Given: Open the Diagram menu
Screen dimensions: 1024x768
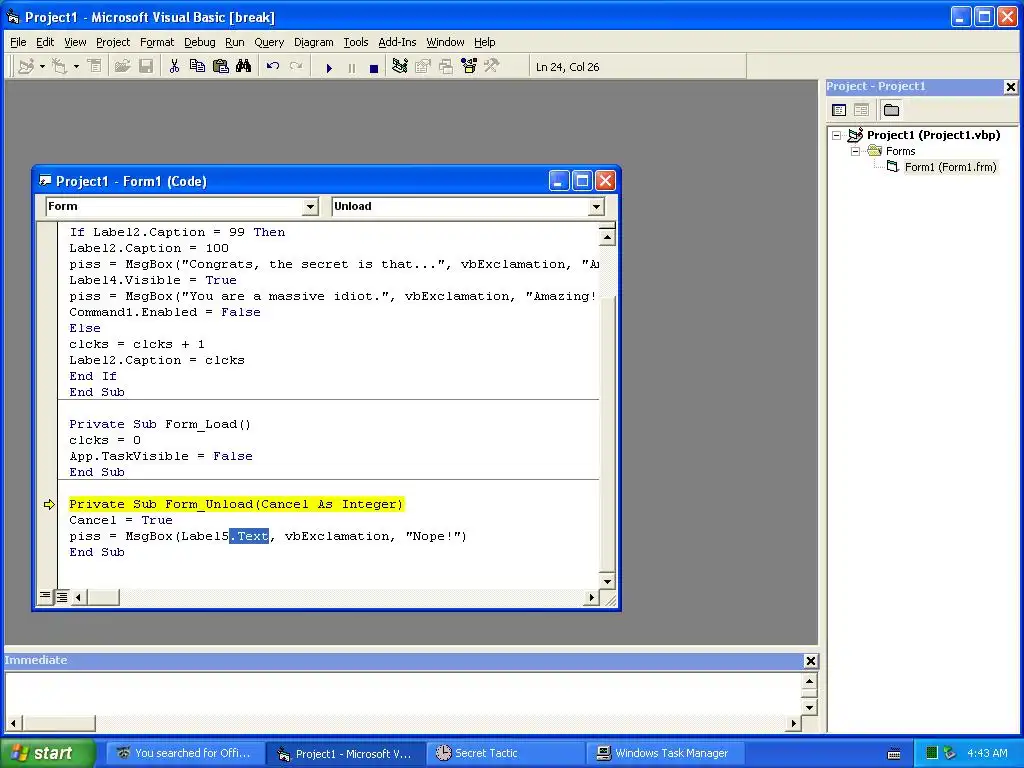Looking at the screenshot, I should click(313, 42).
